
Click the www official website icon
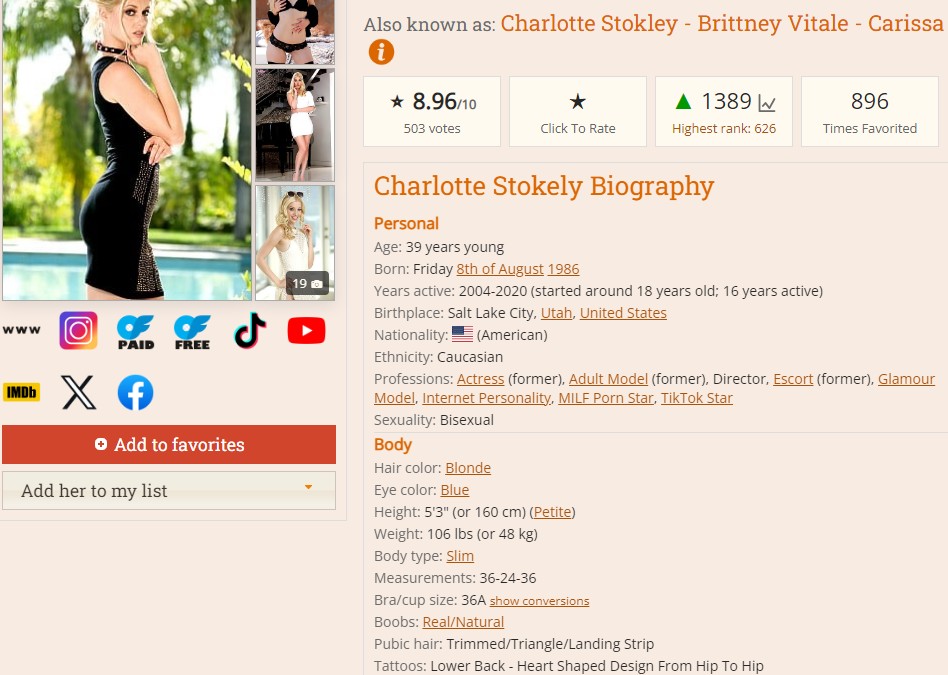coord(22,330)
